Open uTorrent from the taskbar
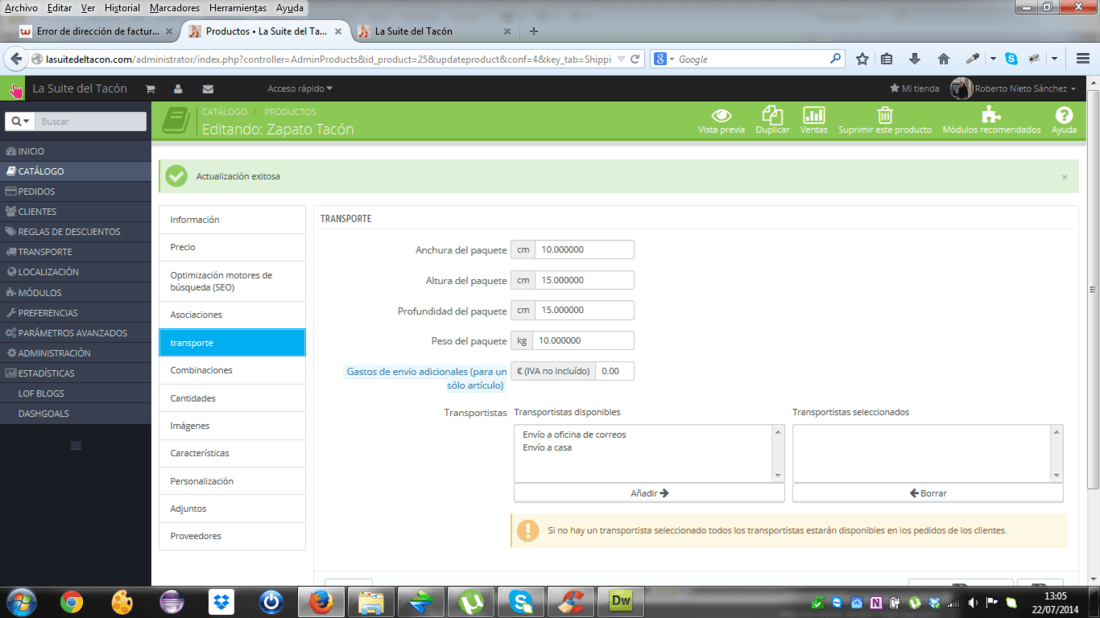This screenshot has height=618, width=1100. (x=471, y=602)
